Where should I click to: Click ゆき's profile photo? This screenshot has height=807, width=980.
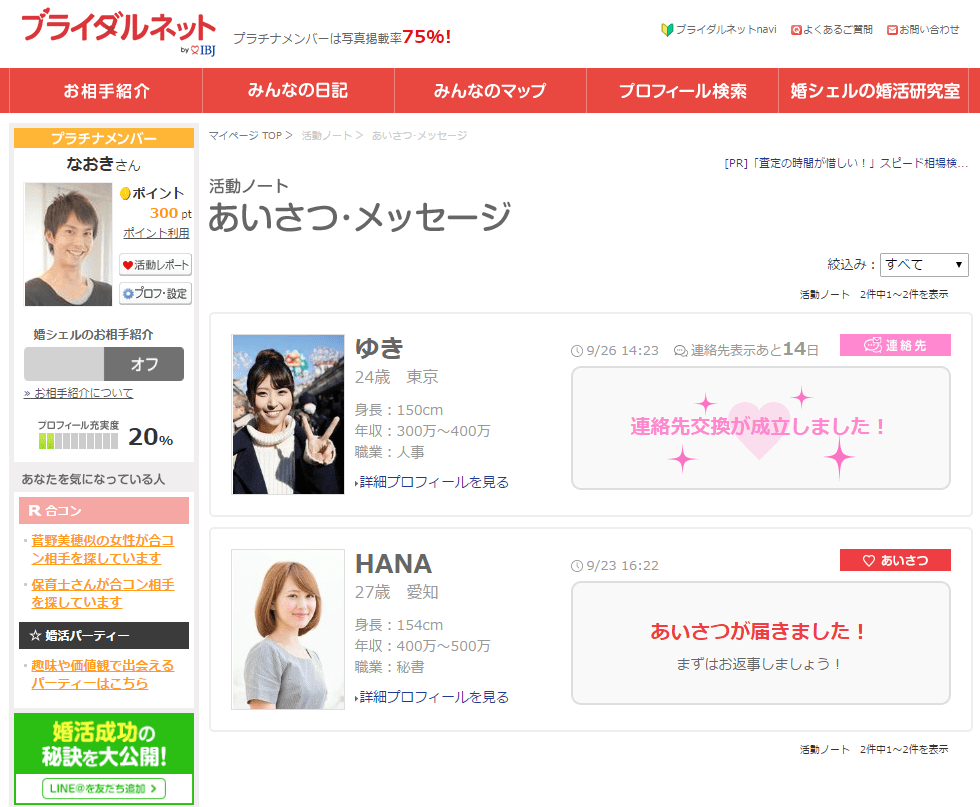click(288, 414)
